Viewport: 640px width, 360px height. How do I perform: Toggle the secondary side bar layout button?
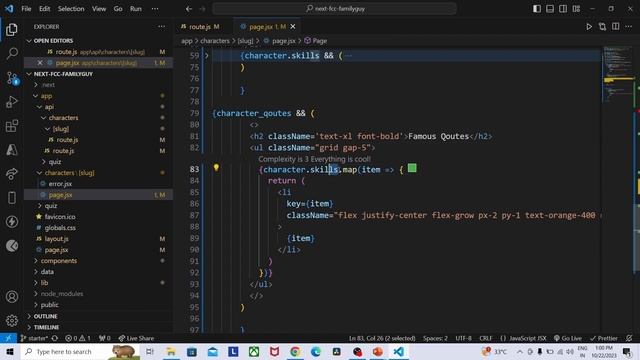pos(563,9)
